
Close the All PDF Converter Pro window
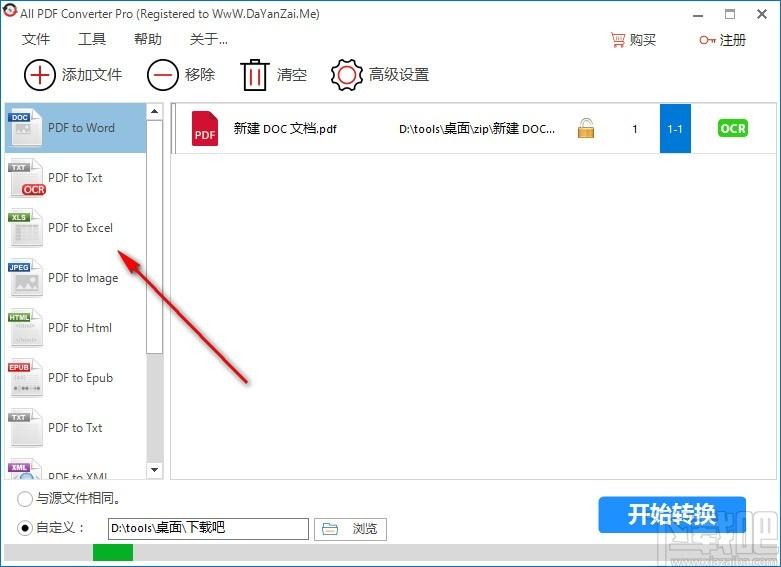pyautogui.click(x=762, y=14)
